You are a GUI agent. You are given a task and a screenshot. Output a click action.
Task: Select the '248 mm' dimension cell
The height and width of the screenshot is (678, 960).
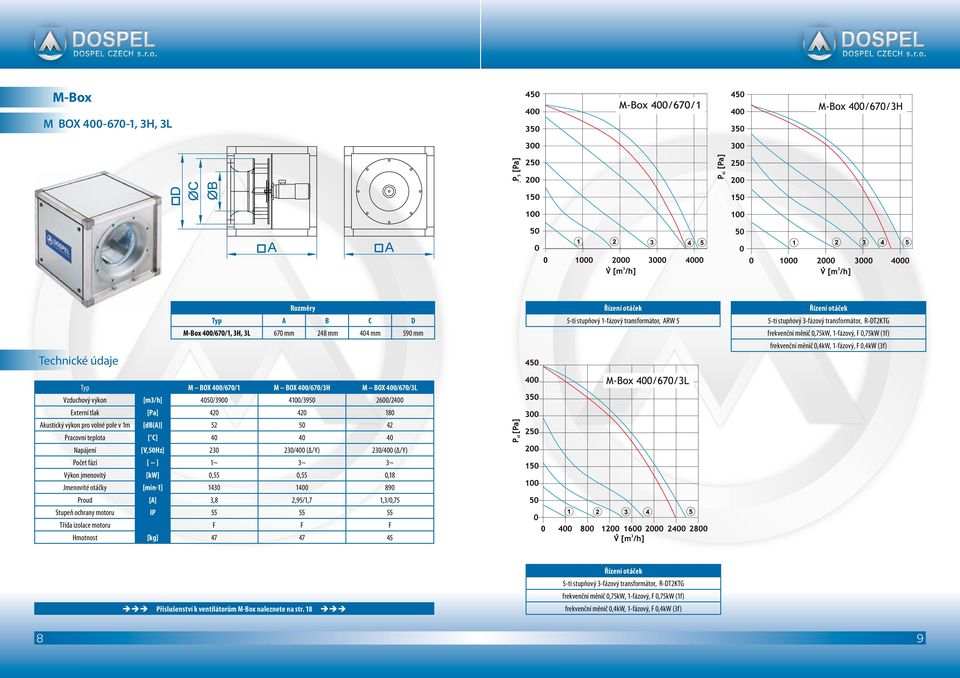(x=327, y=333)
